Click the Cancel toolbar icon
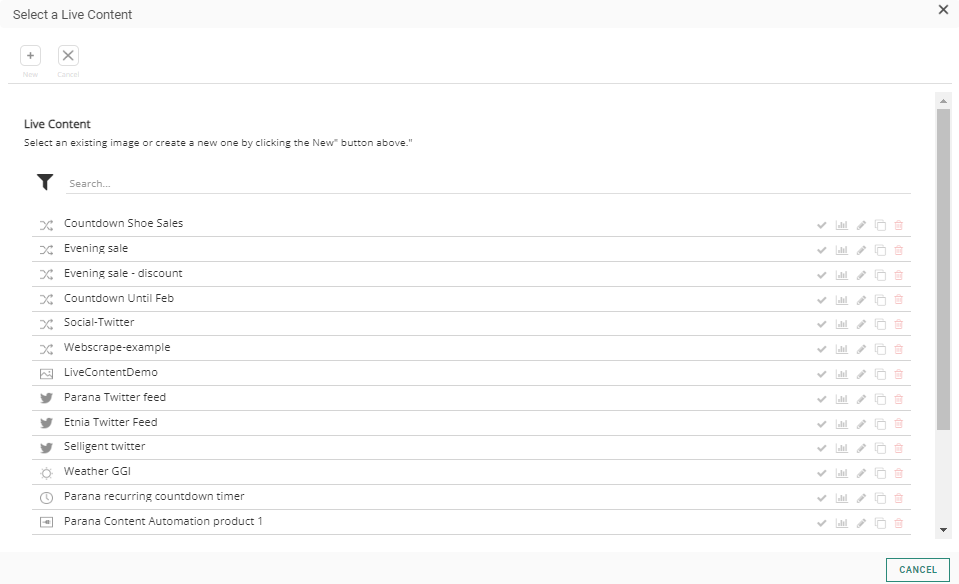 pyautogui.click(x=68, y=56)
